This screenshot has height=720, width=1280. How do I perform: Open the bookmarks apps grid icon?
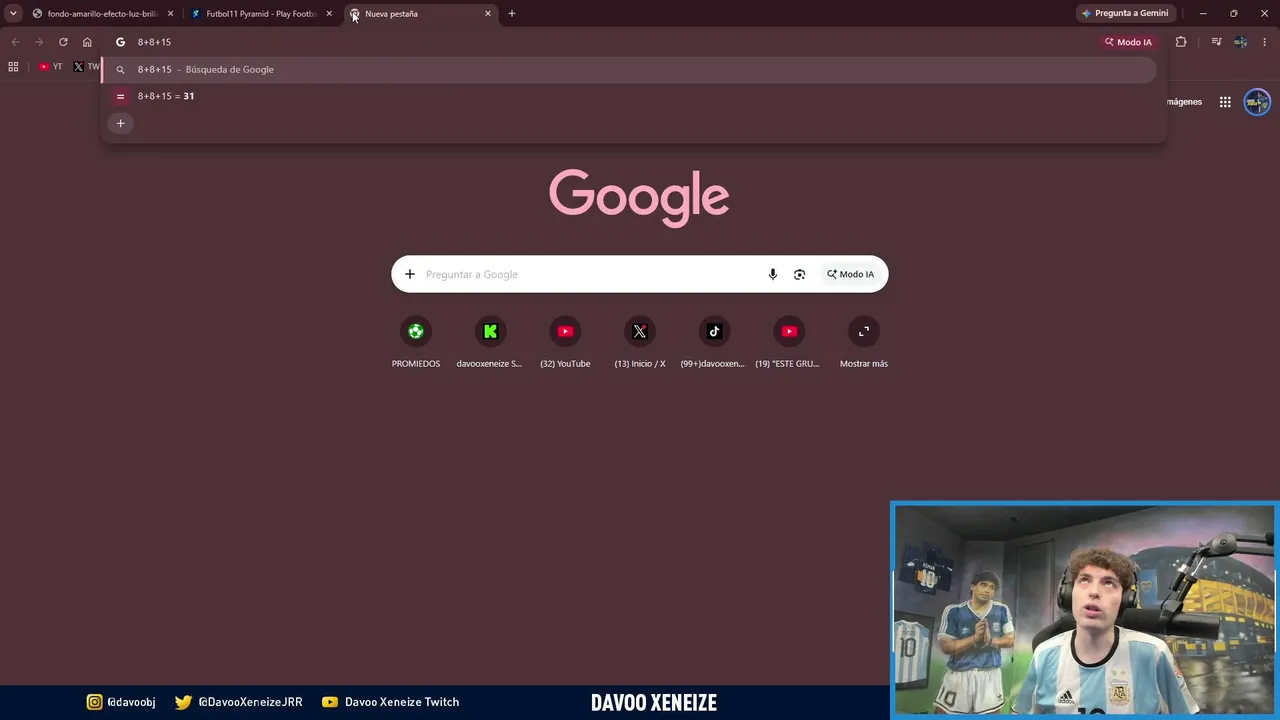pyautogui.click(x=13, y=67)
